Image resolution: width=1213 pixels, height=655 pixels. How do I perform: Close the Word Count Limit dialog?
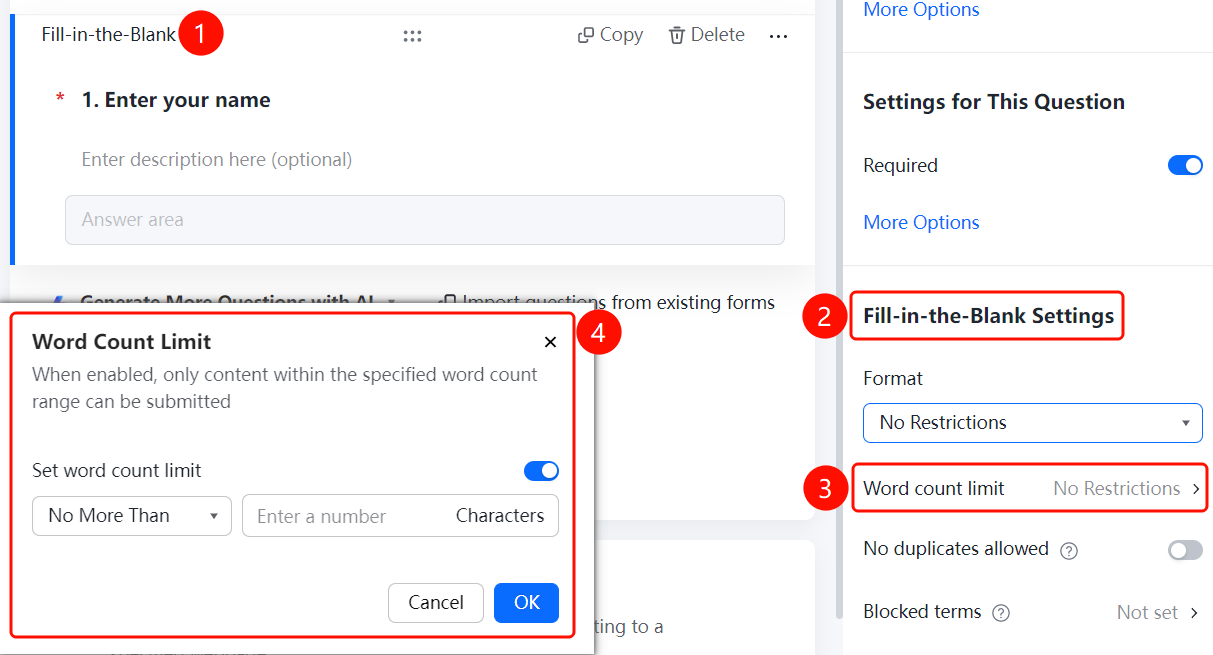click(x=550, y=342)
